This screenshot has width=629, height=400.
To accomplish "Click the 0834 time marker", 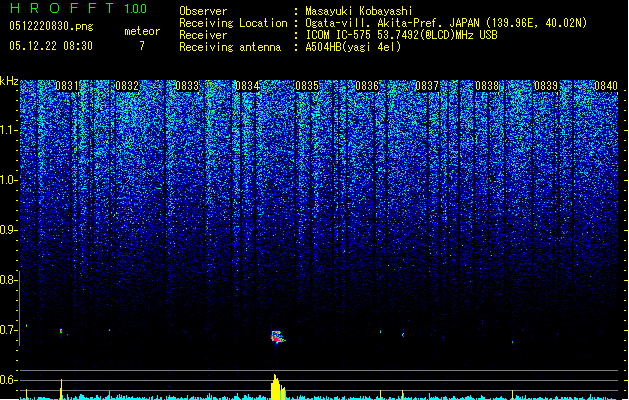I will coord(247,86).
